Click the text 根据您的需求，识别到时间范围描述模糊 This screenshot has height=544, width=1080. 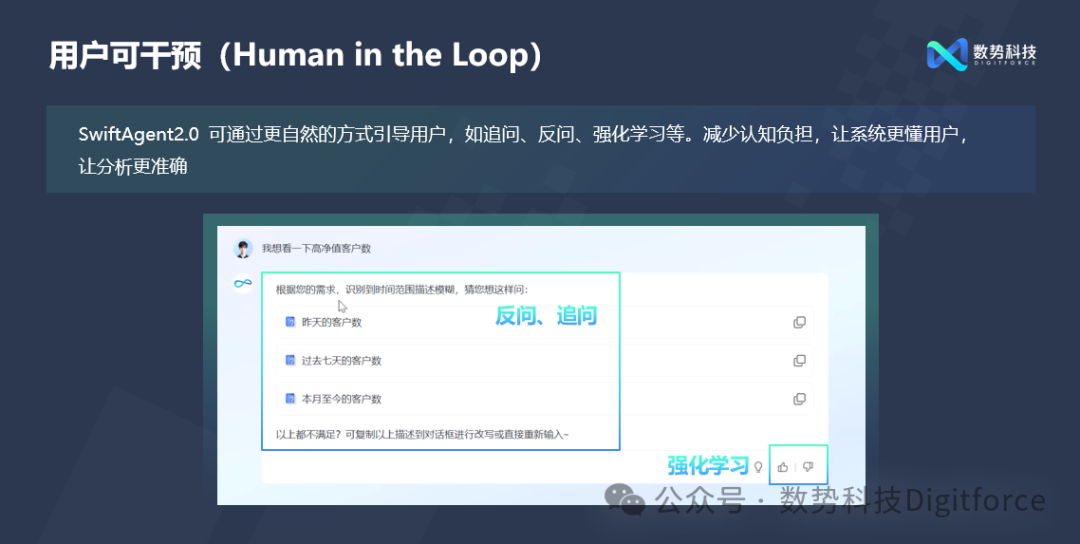tap(365, 290)
